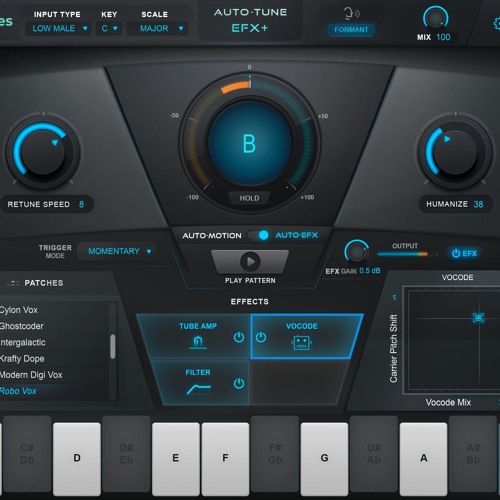
Task: Click the Humanize knob
Action: [455, 152]
